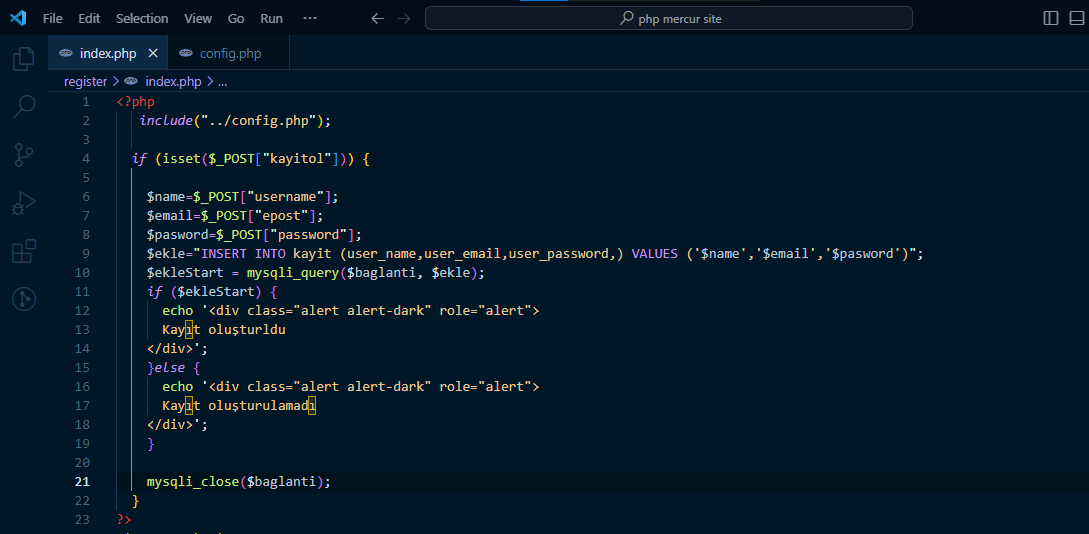
Task: Open the Explorer view in activity bar
Action: pos(23,59)
